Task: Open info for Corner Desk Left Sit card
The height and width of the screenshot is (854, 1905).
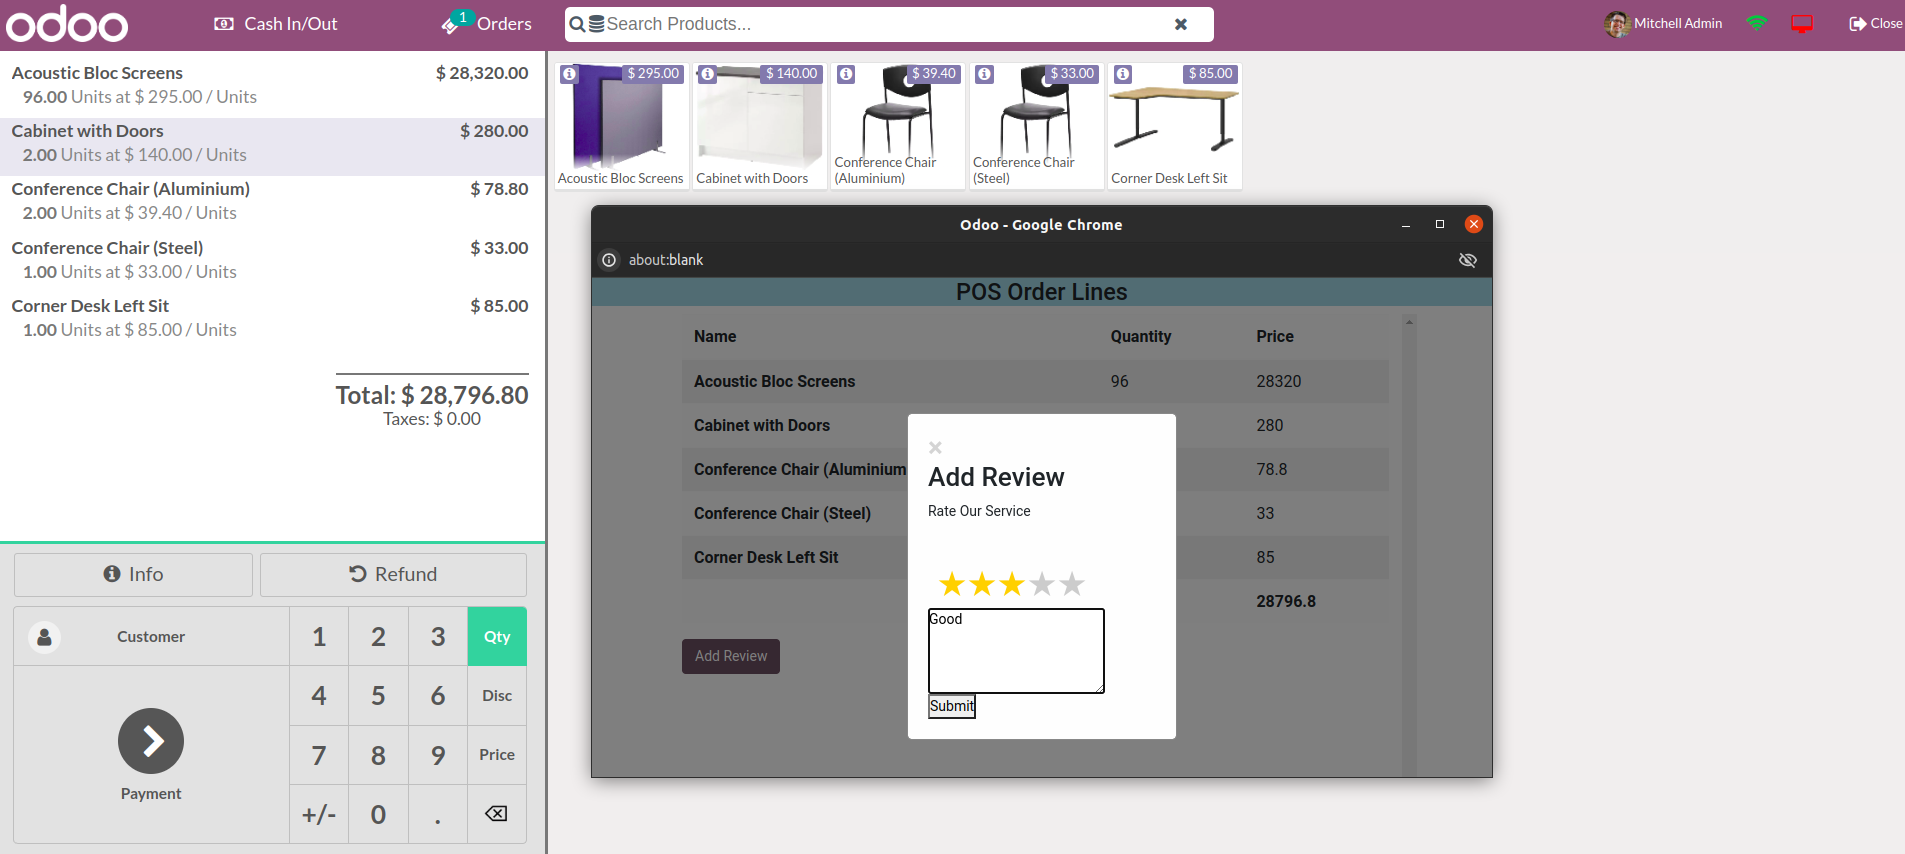Action: click(x=1123, y=74)
